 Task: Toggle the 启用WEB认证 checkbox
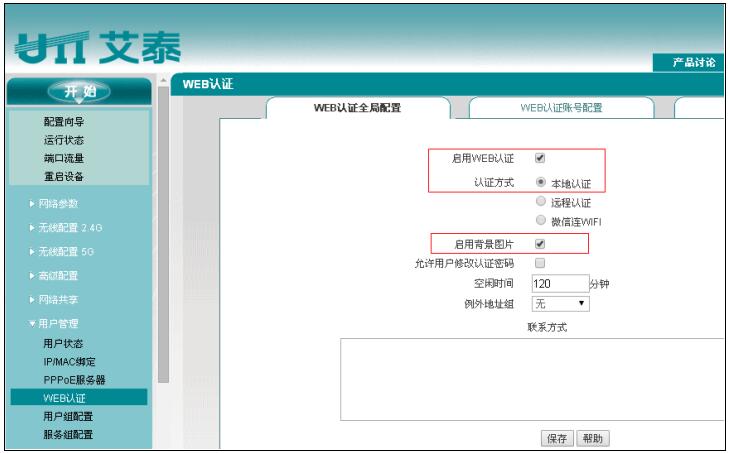[x=540, y=158]
